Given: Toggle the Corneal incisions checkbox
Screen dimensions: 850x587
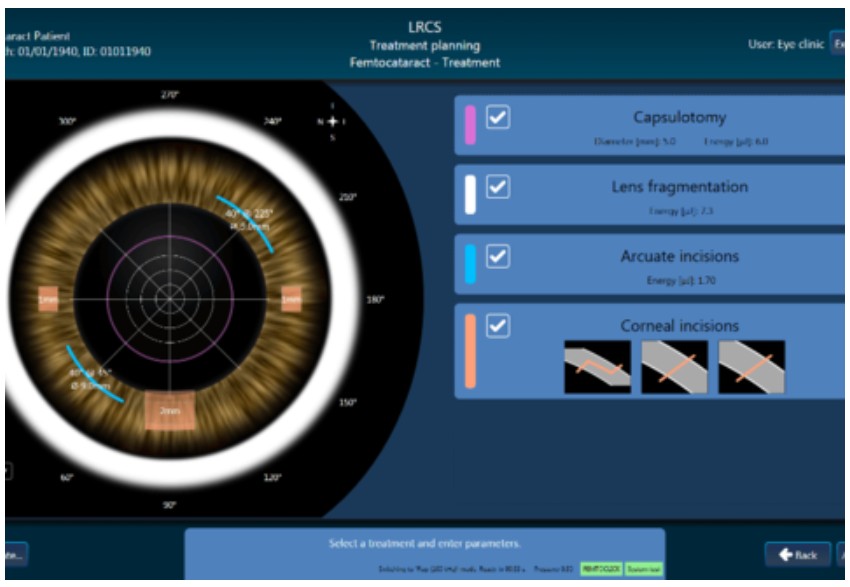Looking at the screenshot, I should pos(498,326).
